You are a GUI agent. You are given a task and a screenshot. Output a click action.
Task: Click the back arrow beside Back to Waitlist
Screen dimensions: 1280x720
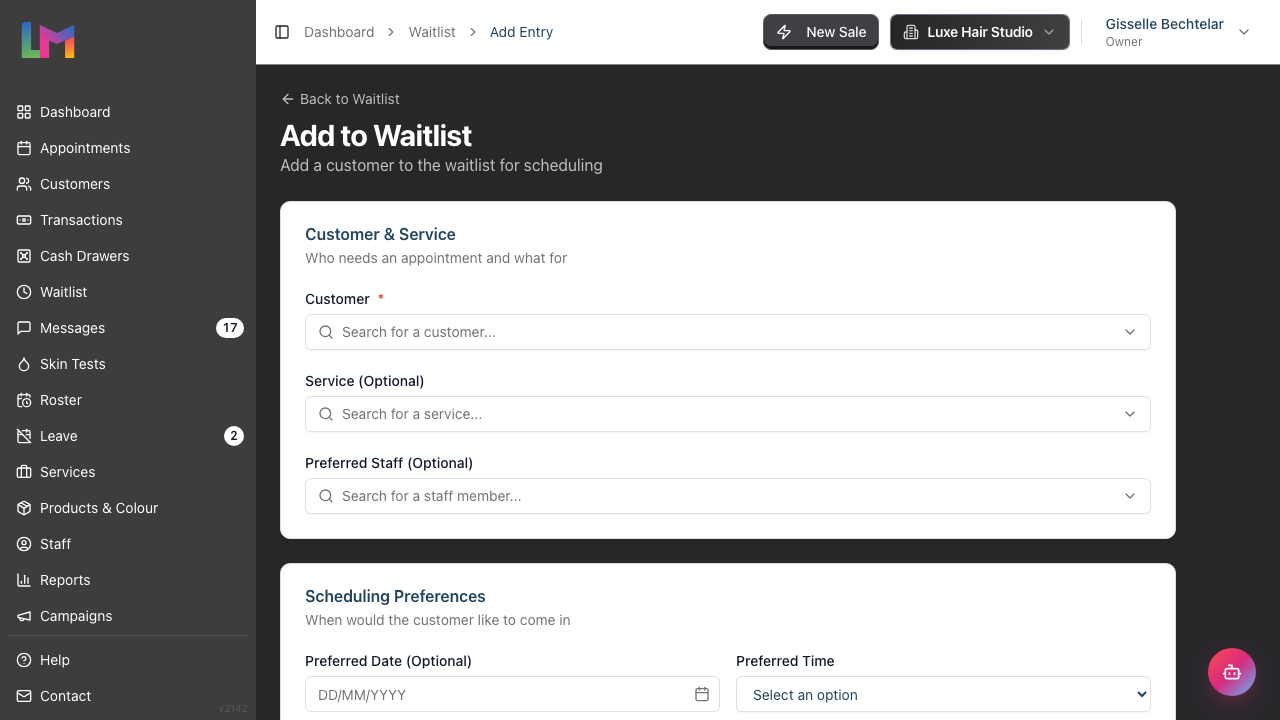point(288,99)
